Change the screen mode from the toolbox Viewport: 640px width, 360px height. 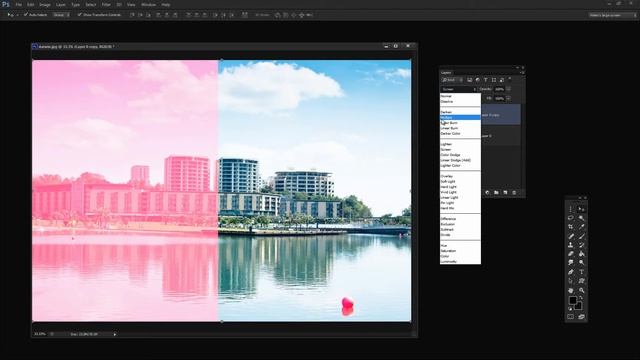(x=581, y=317)
